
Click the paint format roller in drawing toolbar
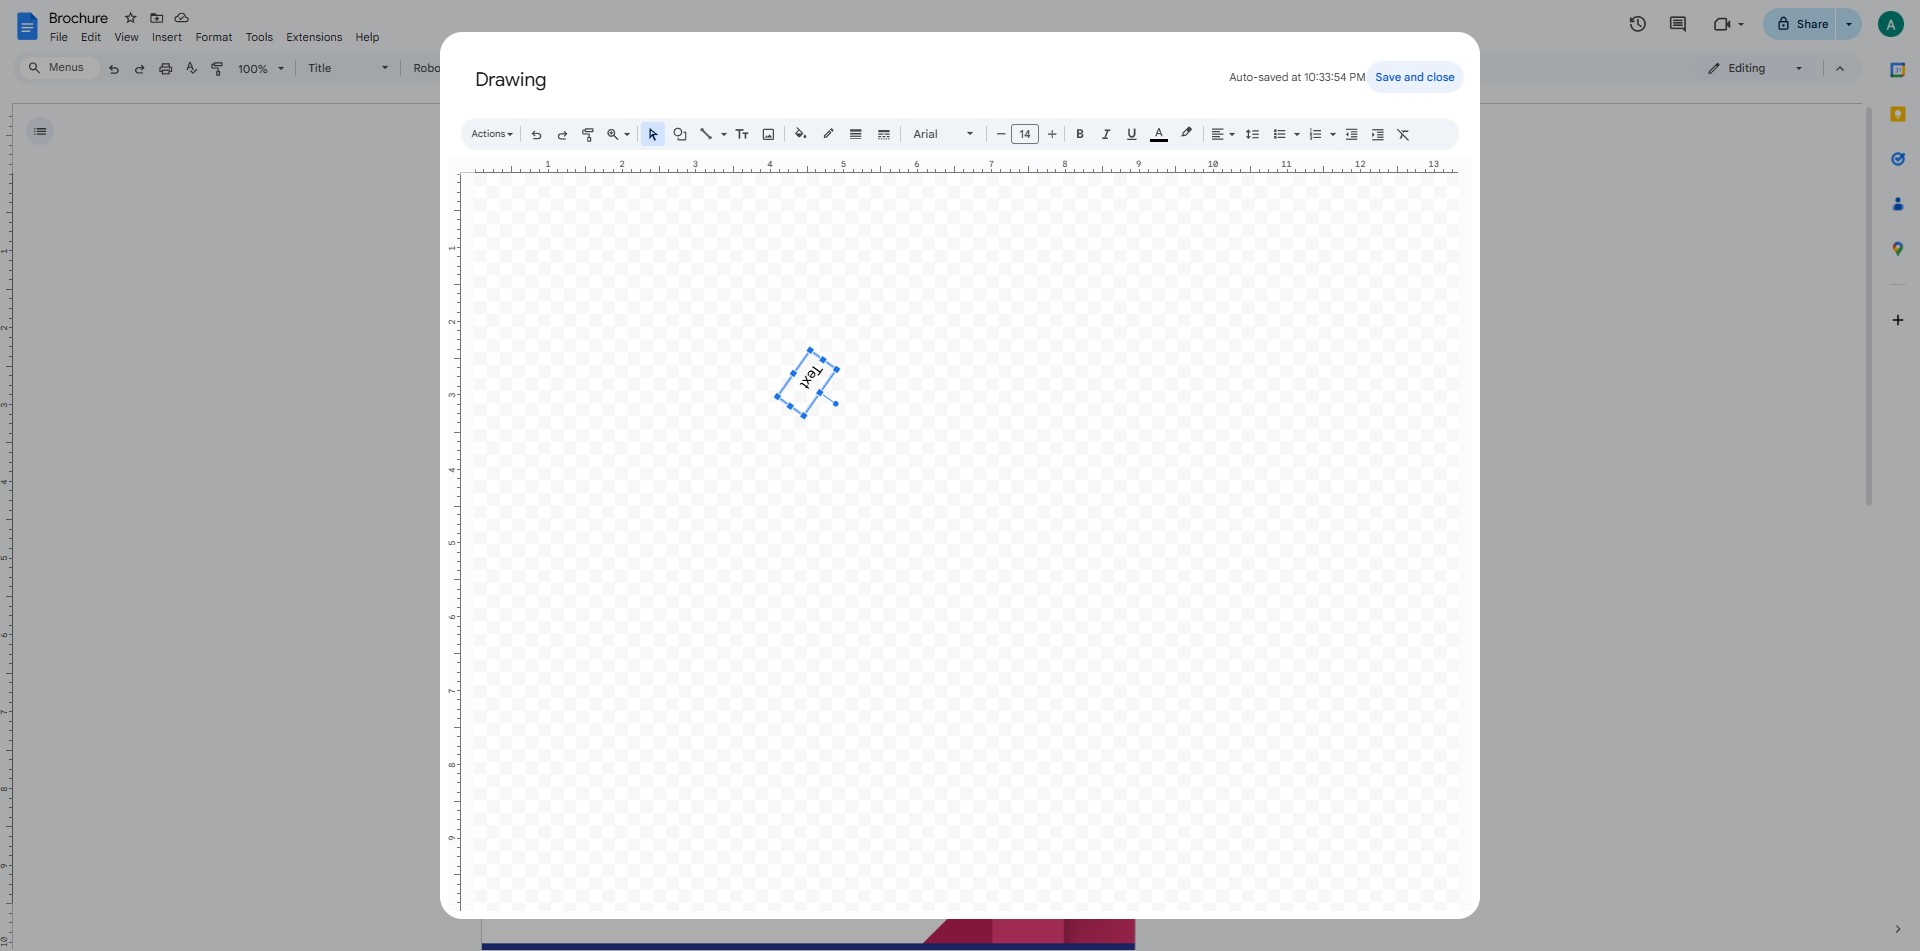pos(588,134)
